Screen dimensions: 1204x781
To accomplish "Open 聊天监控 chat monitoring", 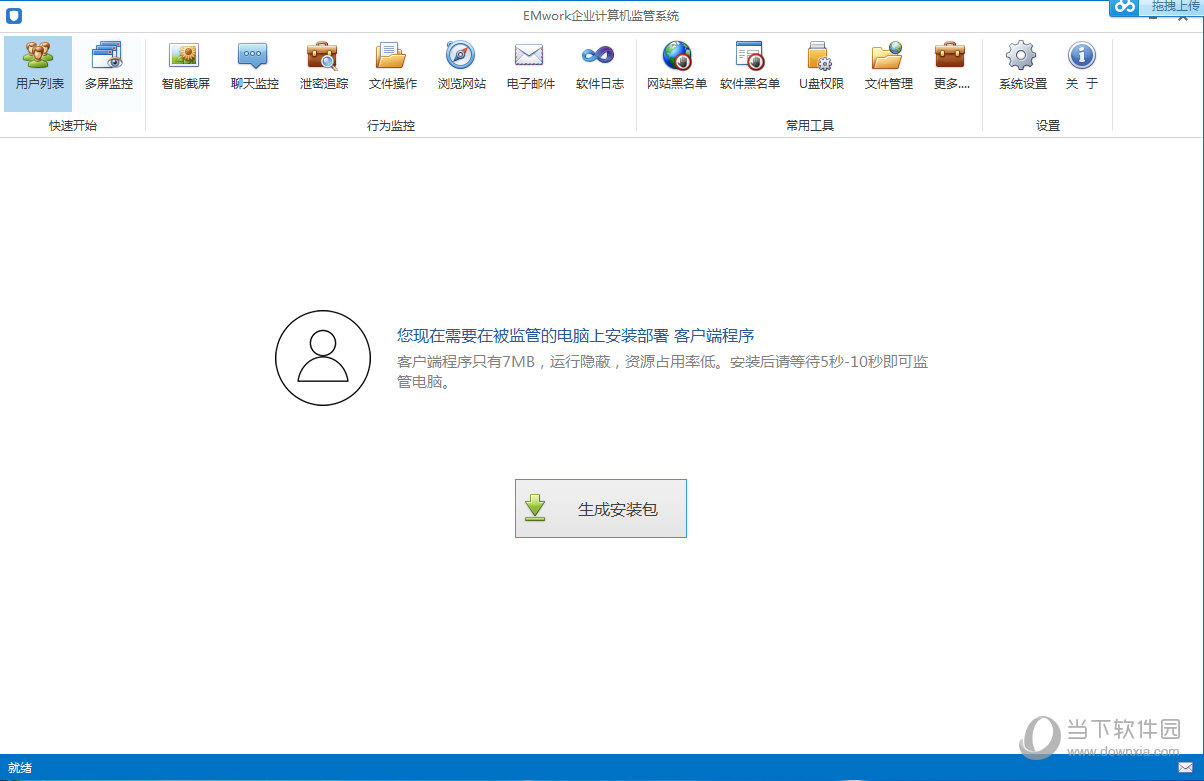I will [254, 68].
